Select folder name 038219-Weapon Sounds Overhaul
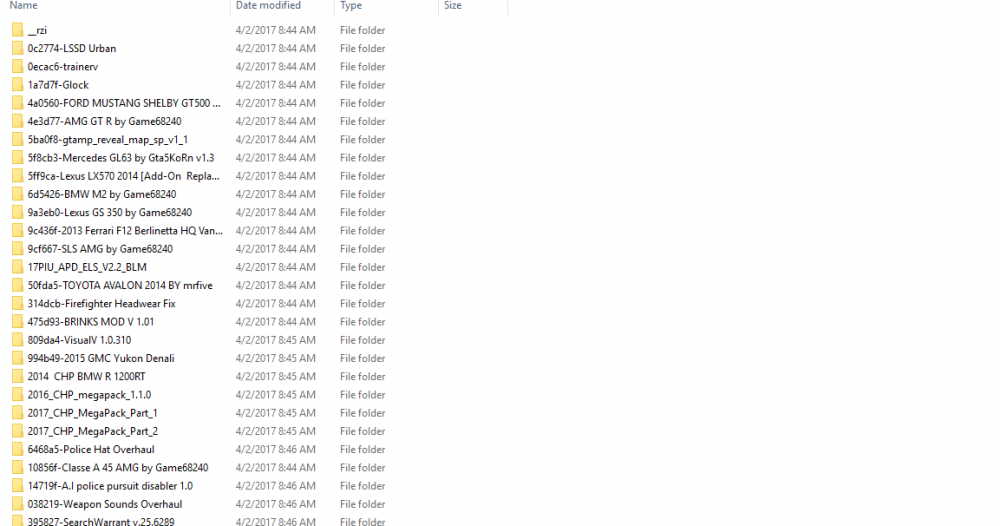The height and width of the screenshot is (526, 1000). 105,504
